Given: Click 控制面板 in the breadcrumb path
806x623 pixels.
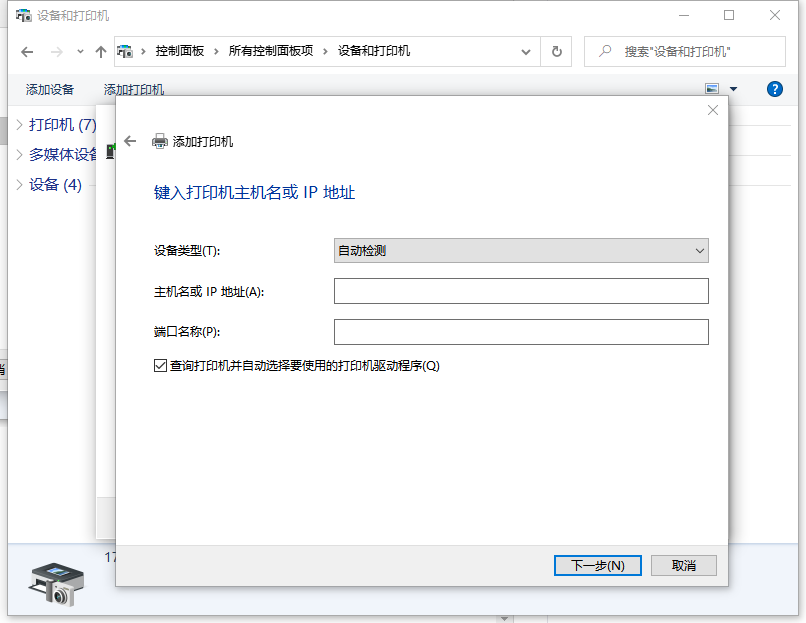Looking at the screenshot, I should coord(181,51).
